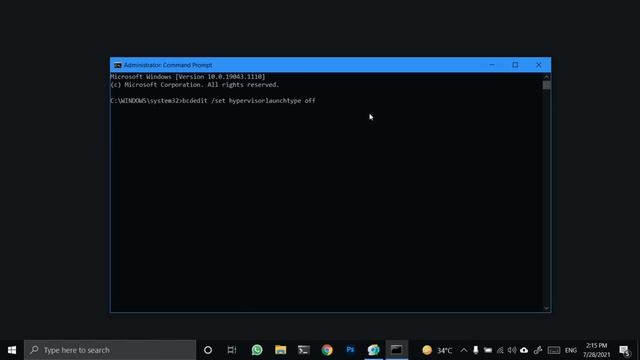
Task: Click the microphone tray icon
Action: click(x=476, y=350)
